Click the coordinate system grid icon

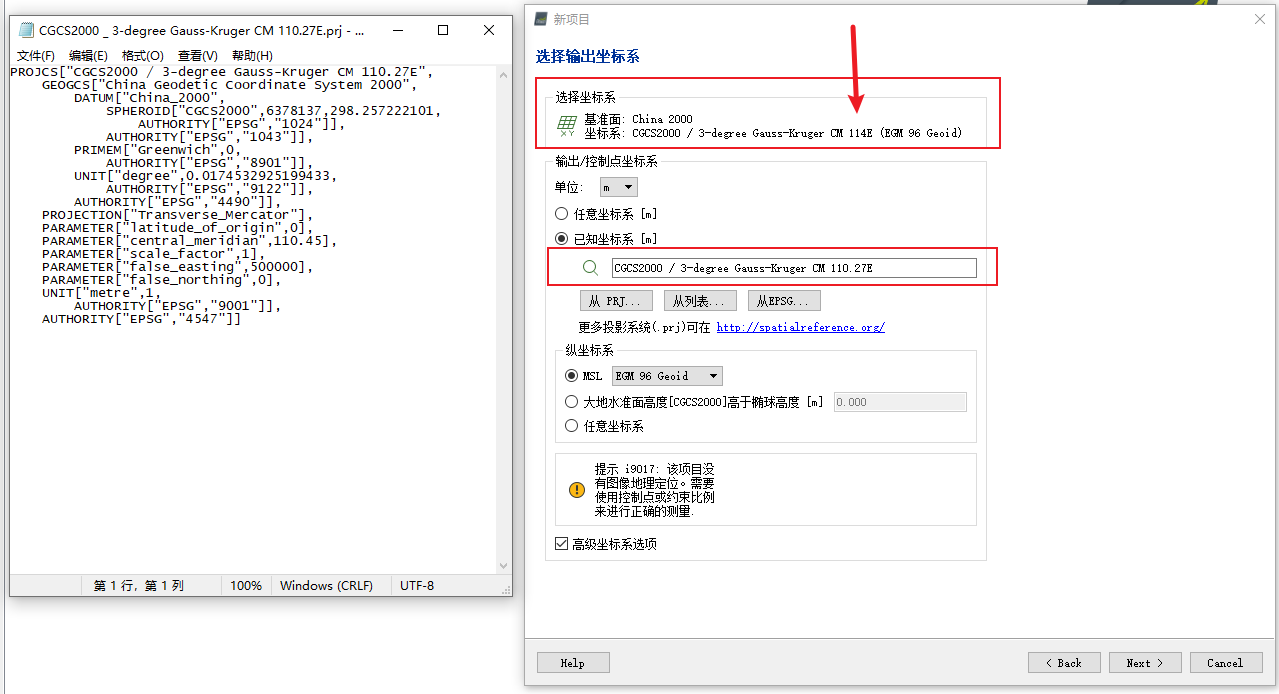(567, 126)
